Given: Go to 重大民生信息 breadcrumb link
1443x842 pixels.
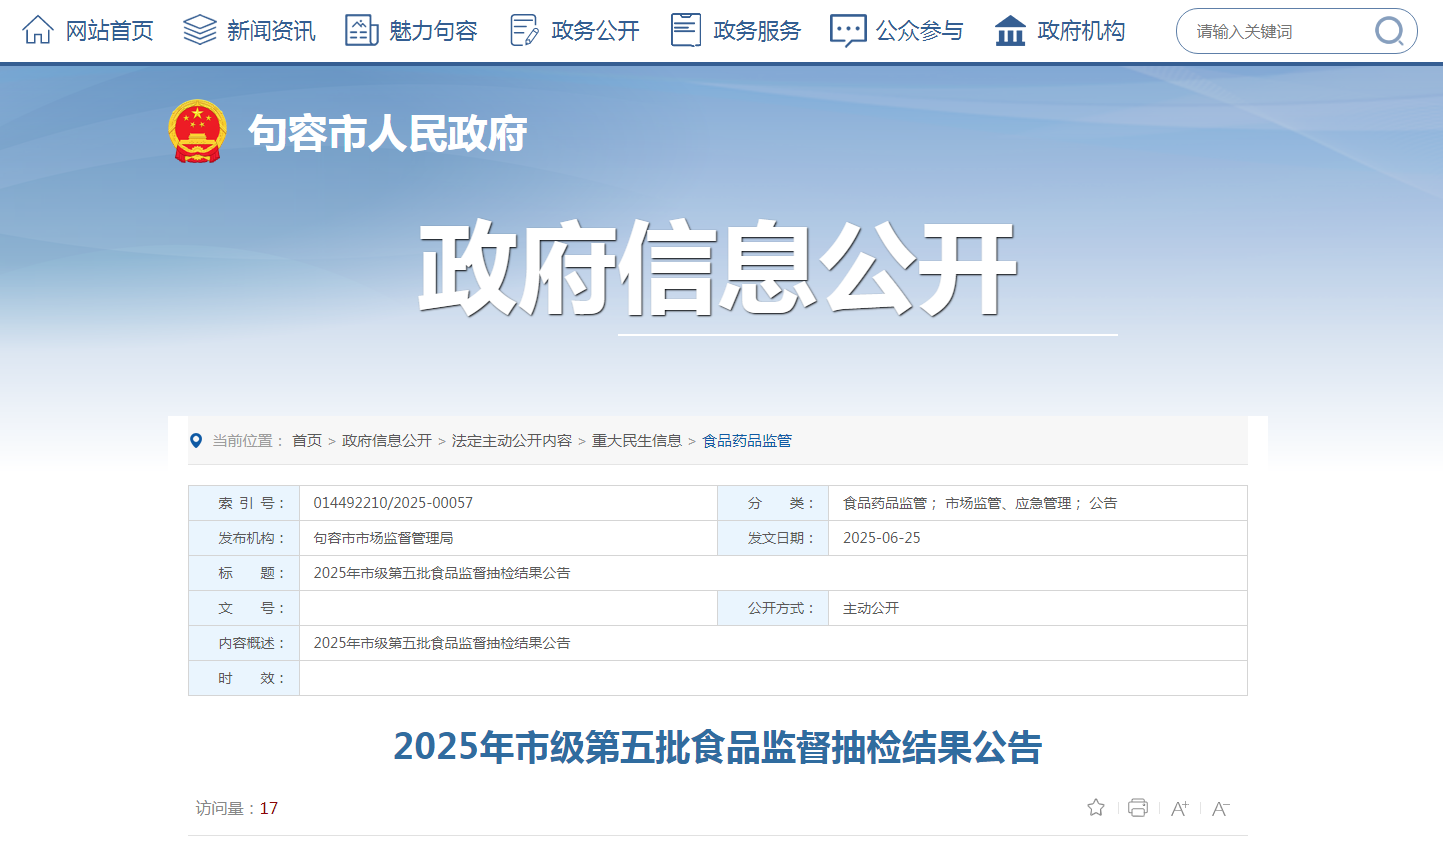Looking at the screenshot, I should tap(637, 440).
